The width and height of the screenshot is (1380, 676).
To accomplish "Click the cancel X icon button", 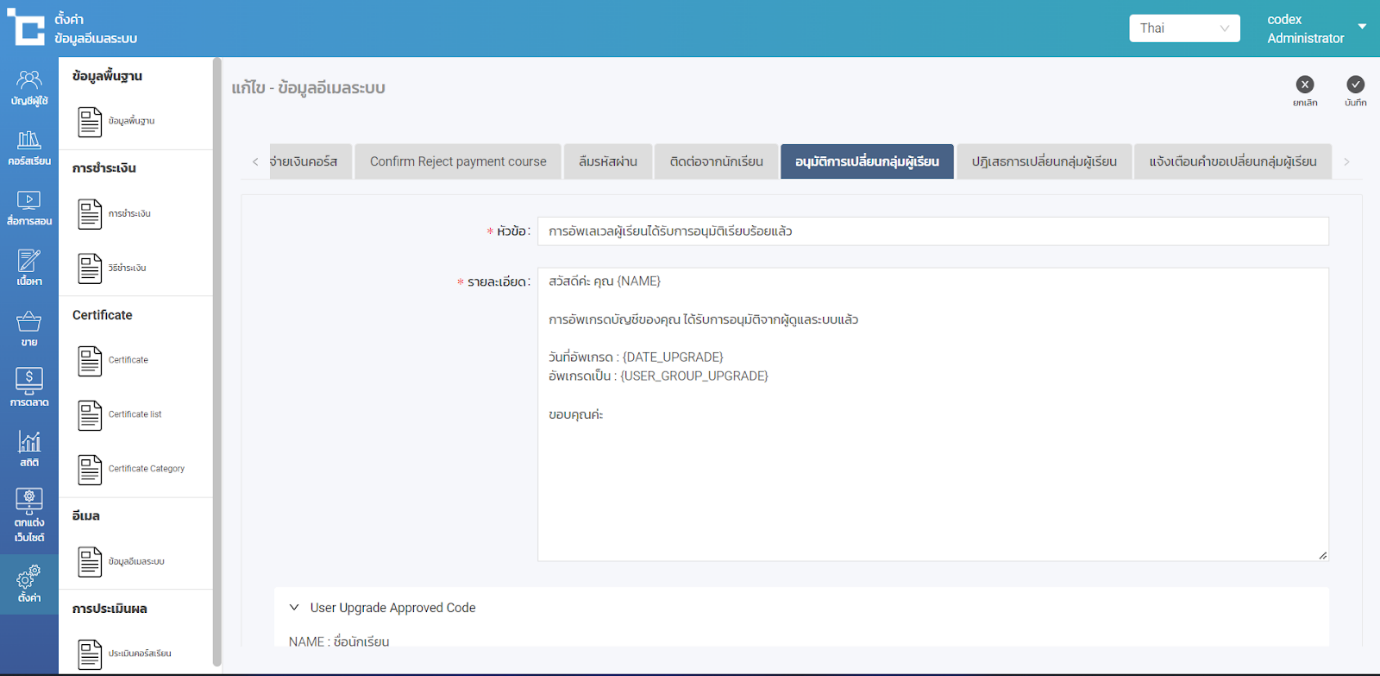I will click(1304, 85).
